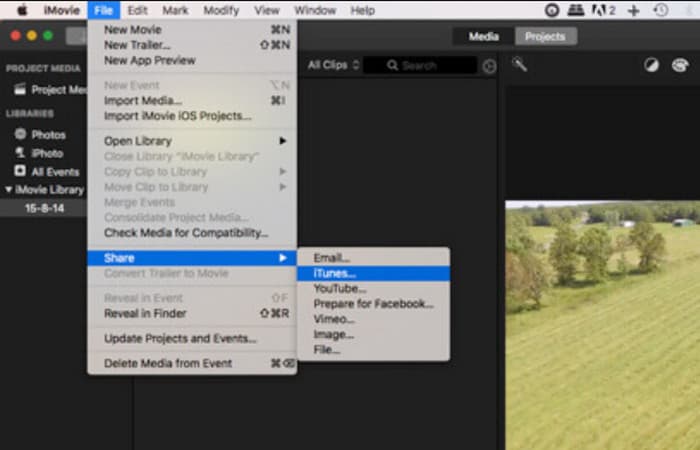Open the View menu
This screenshot has height=450, width=700.
click(267, 10)
